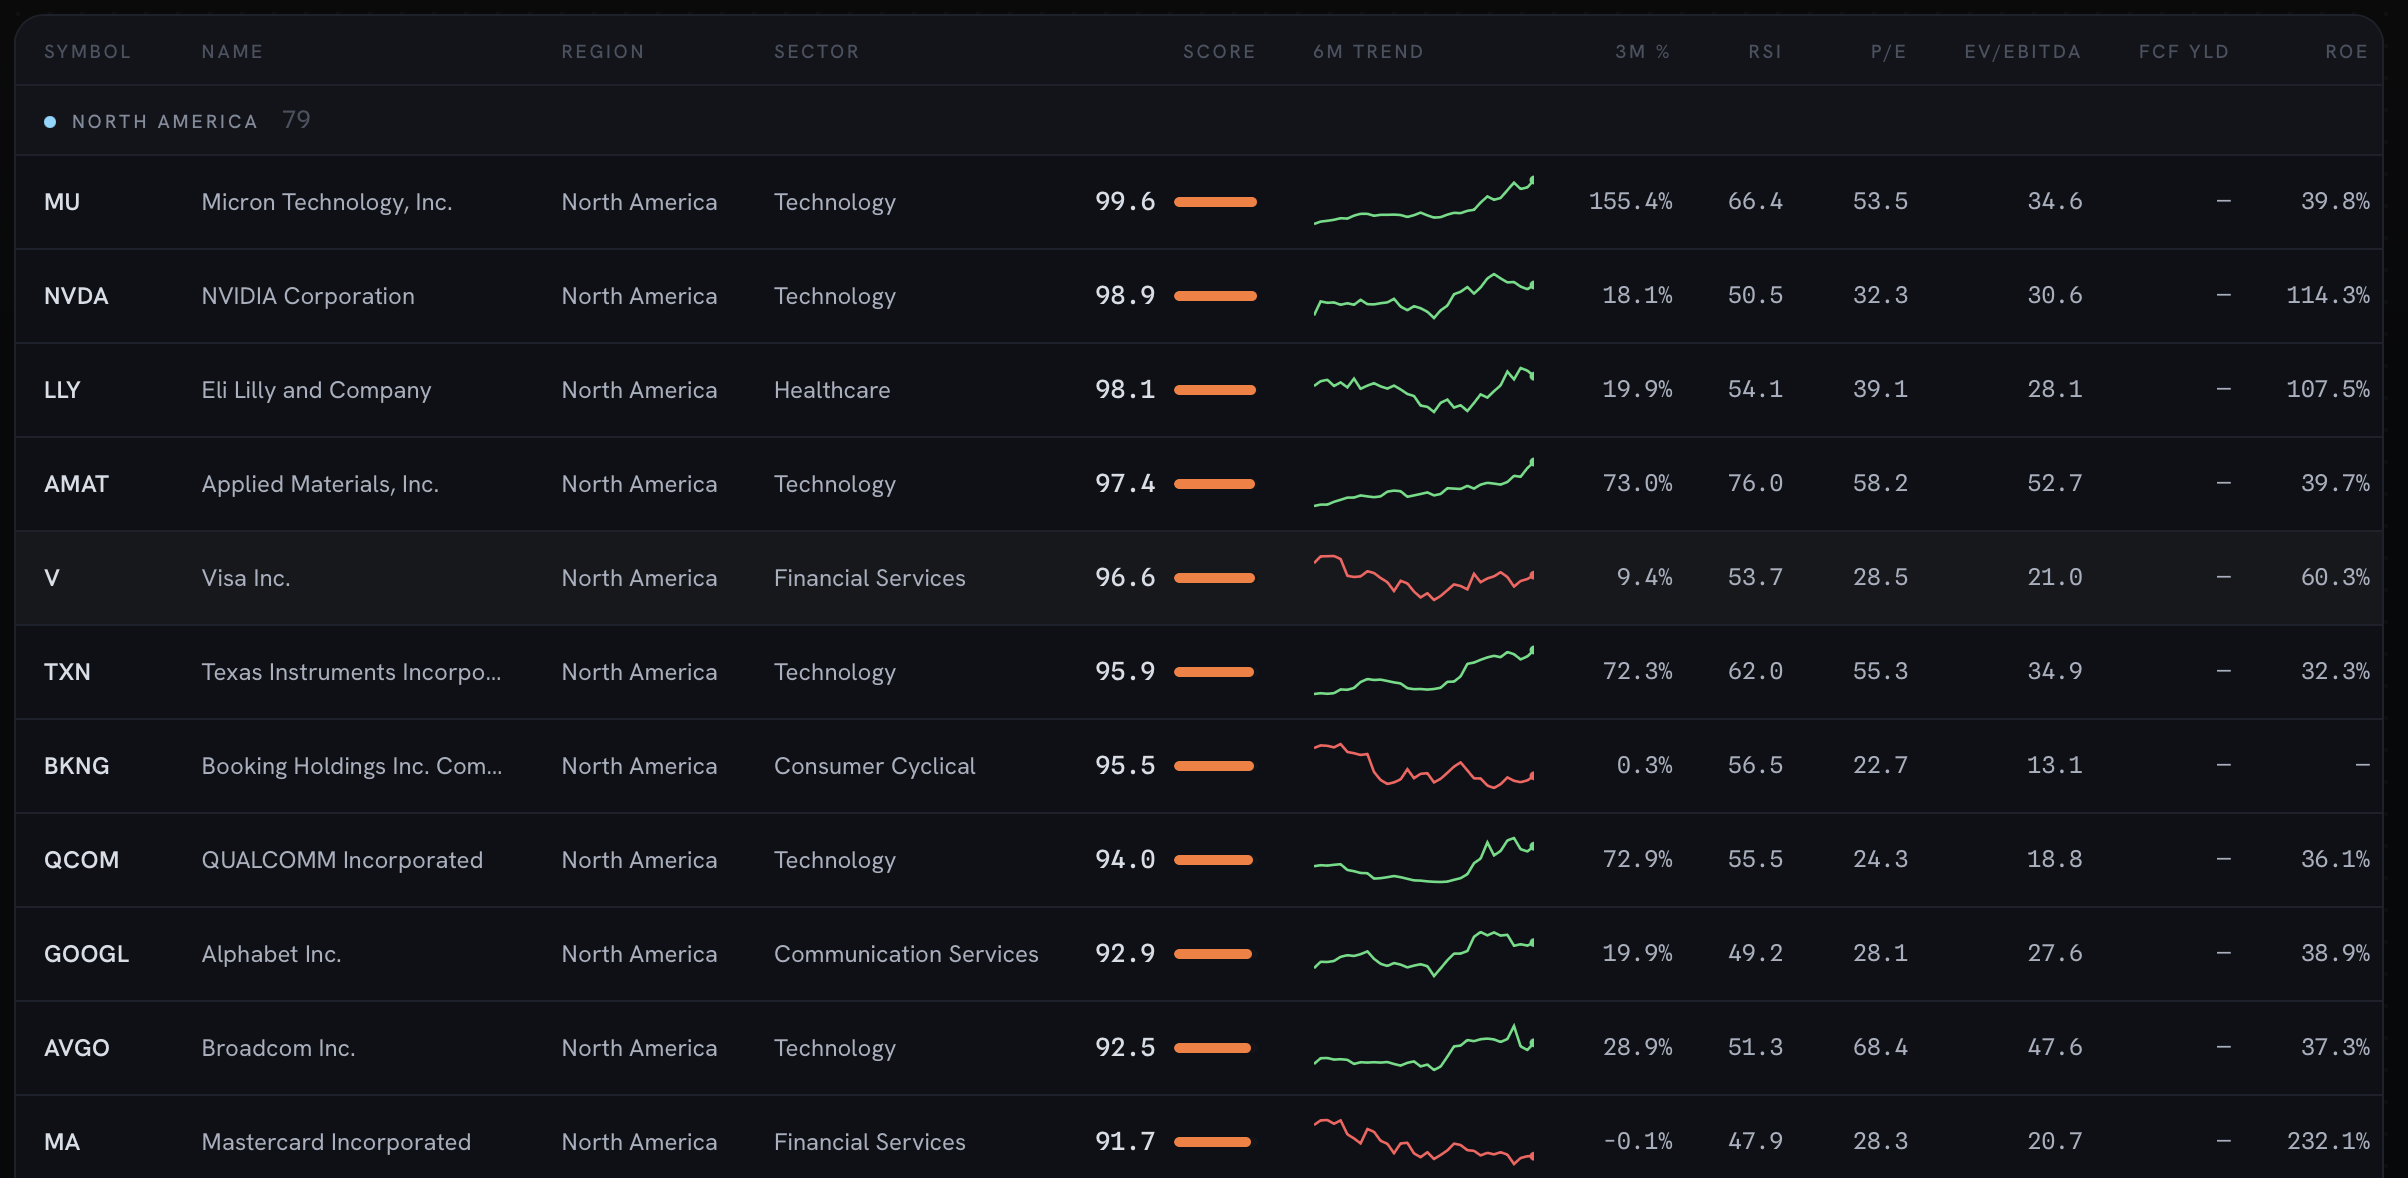This screenshot has width=2408, height=1178.
Task: Click the 68.4 P/E value for AVGO
Action: [x=1880, y=1047]
